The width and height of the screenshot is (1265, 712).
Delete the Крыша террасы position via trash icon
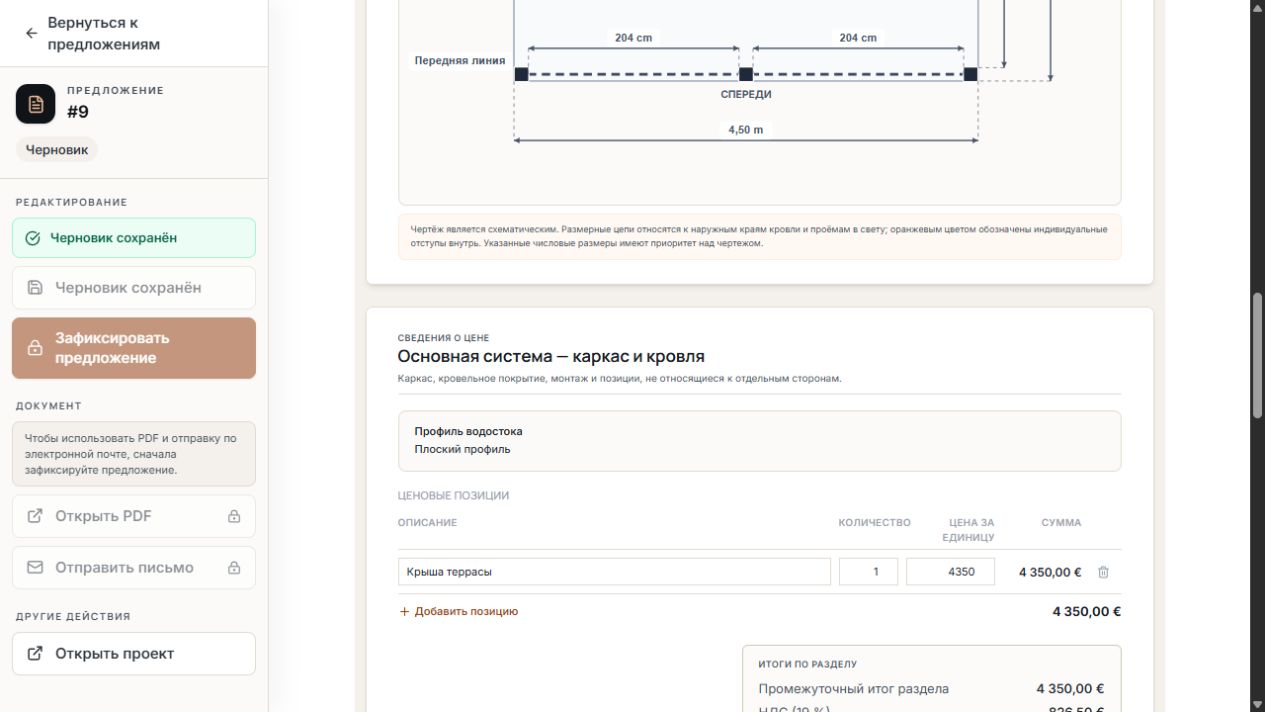1104,572
